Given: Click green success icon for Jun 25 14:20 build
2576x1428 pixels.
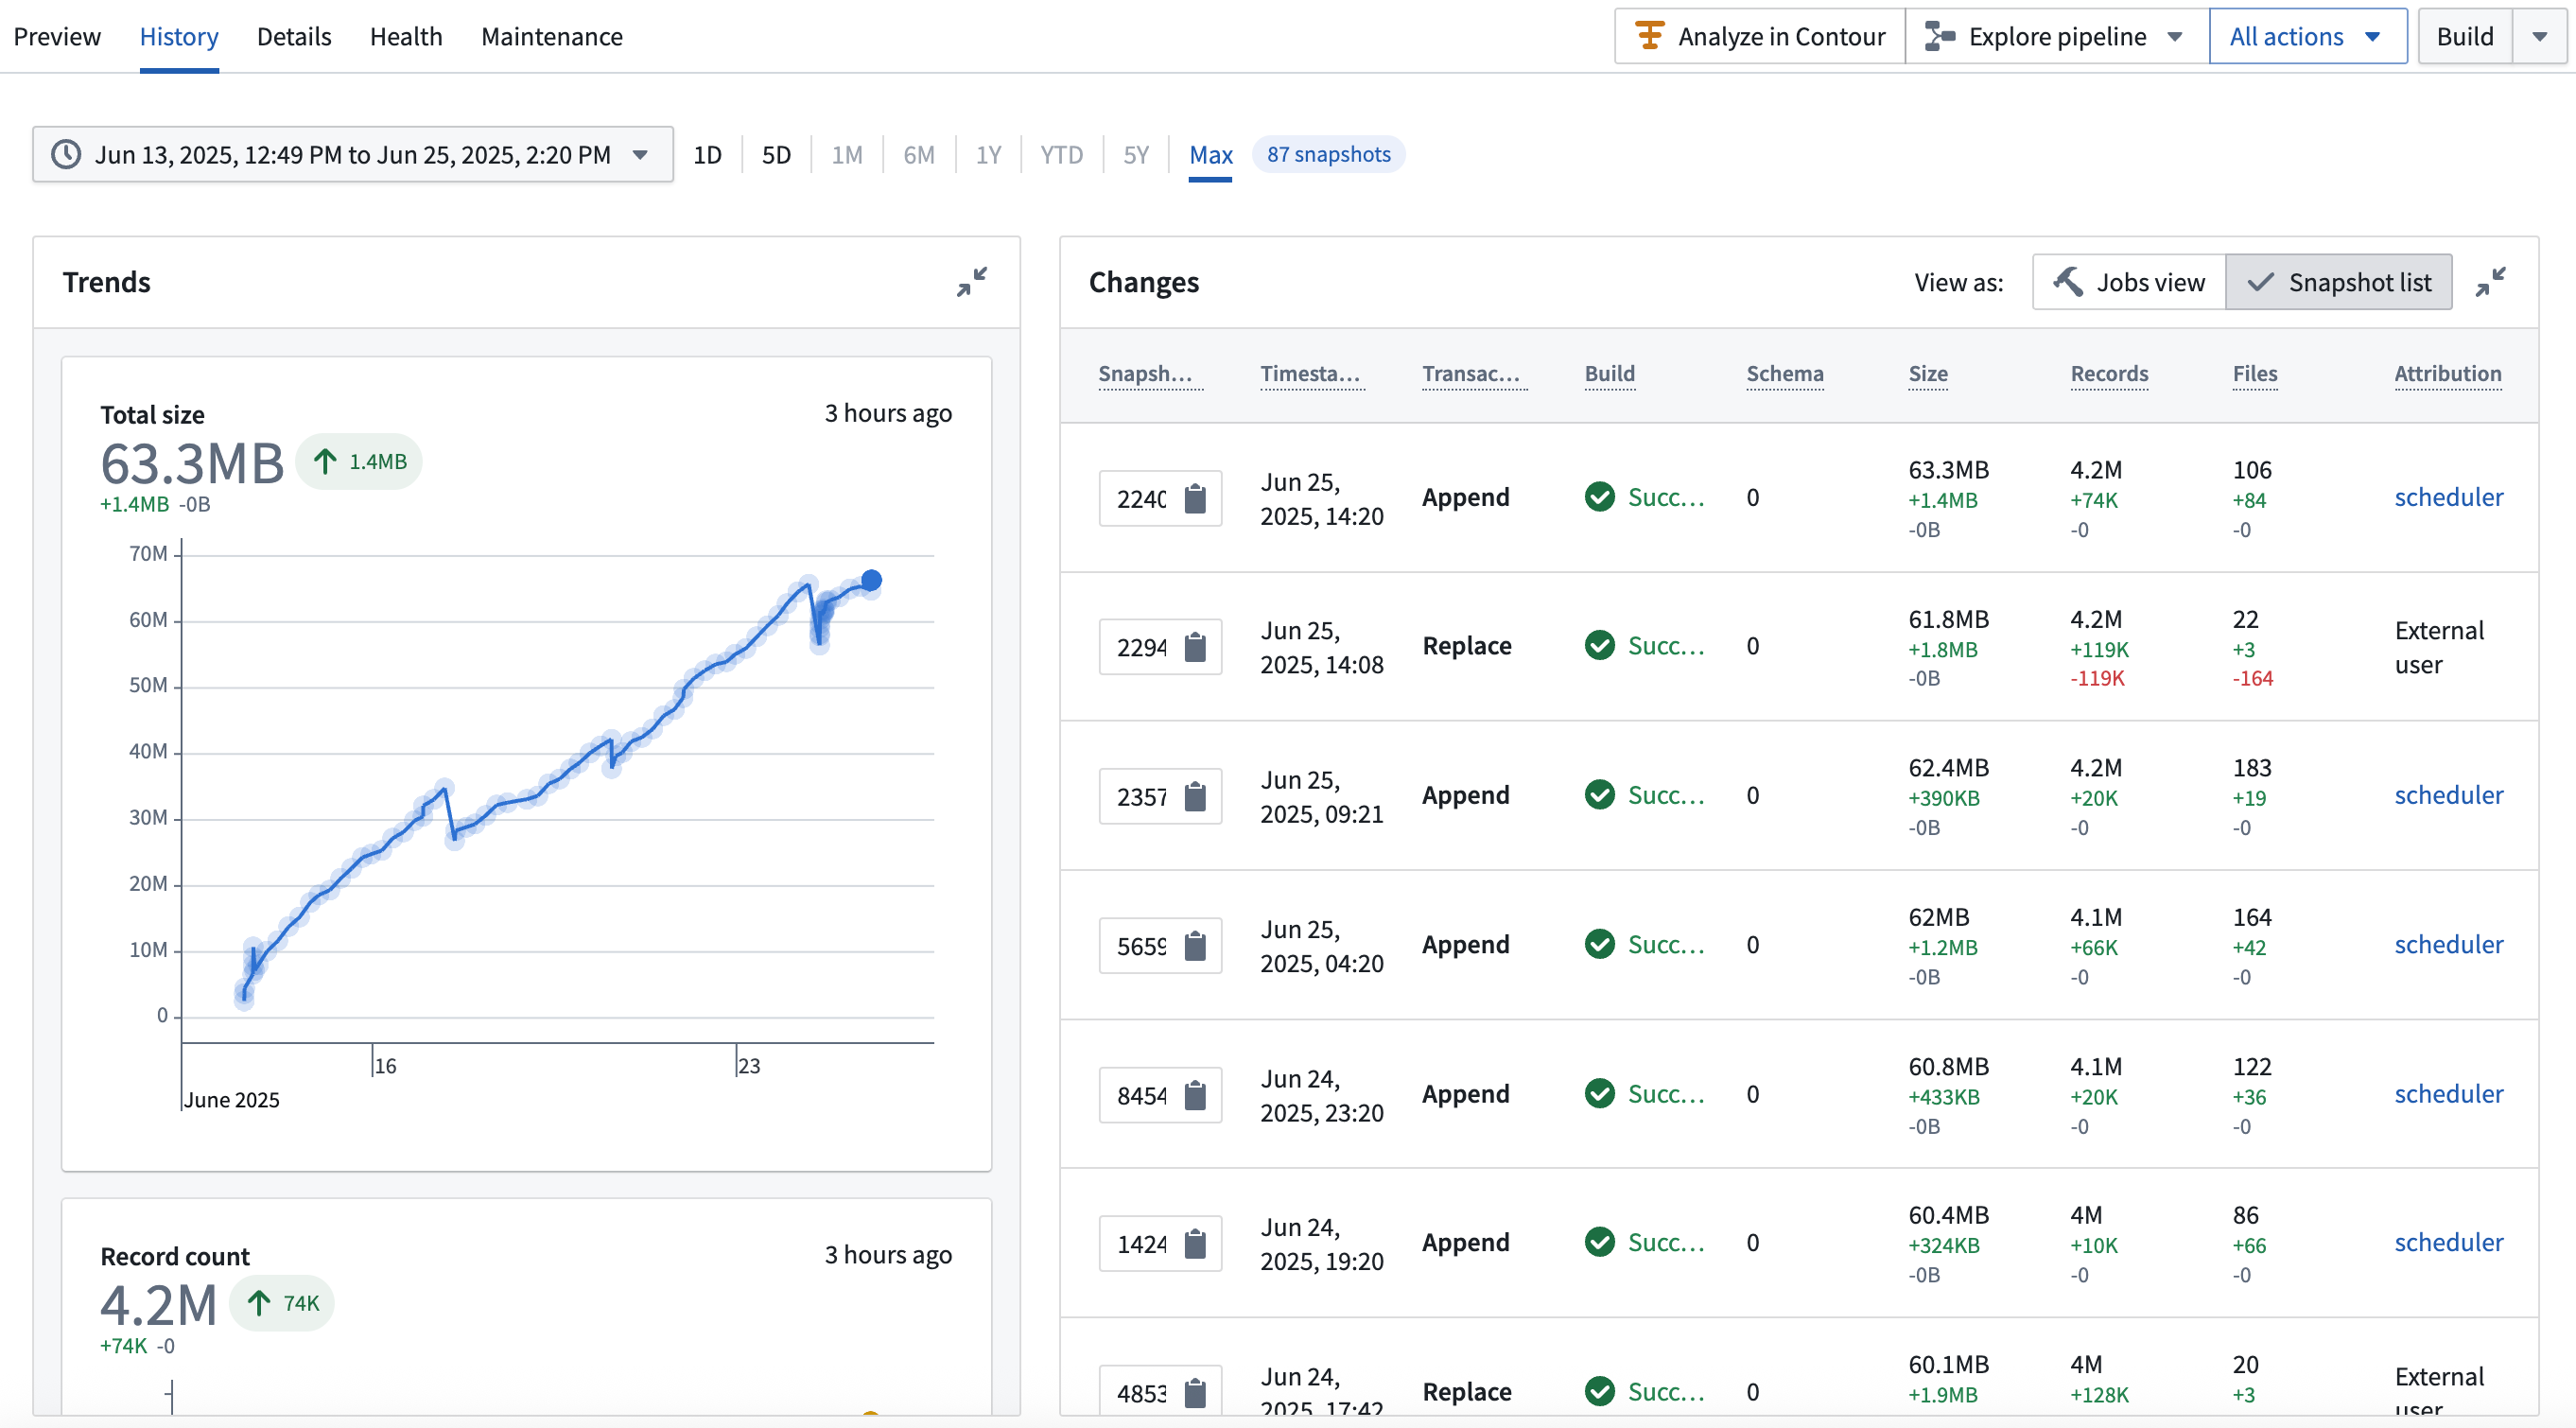Looking at the screenshot, I should pos(1599,497).
